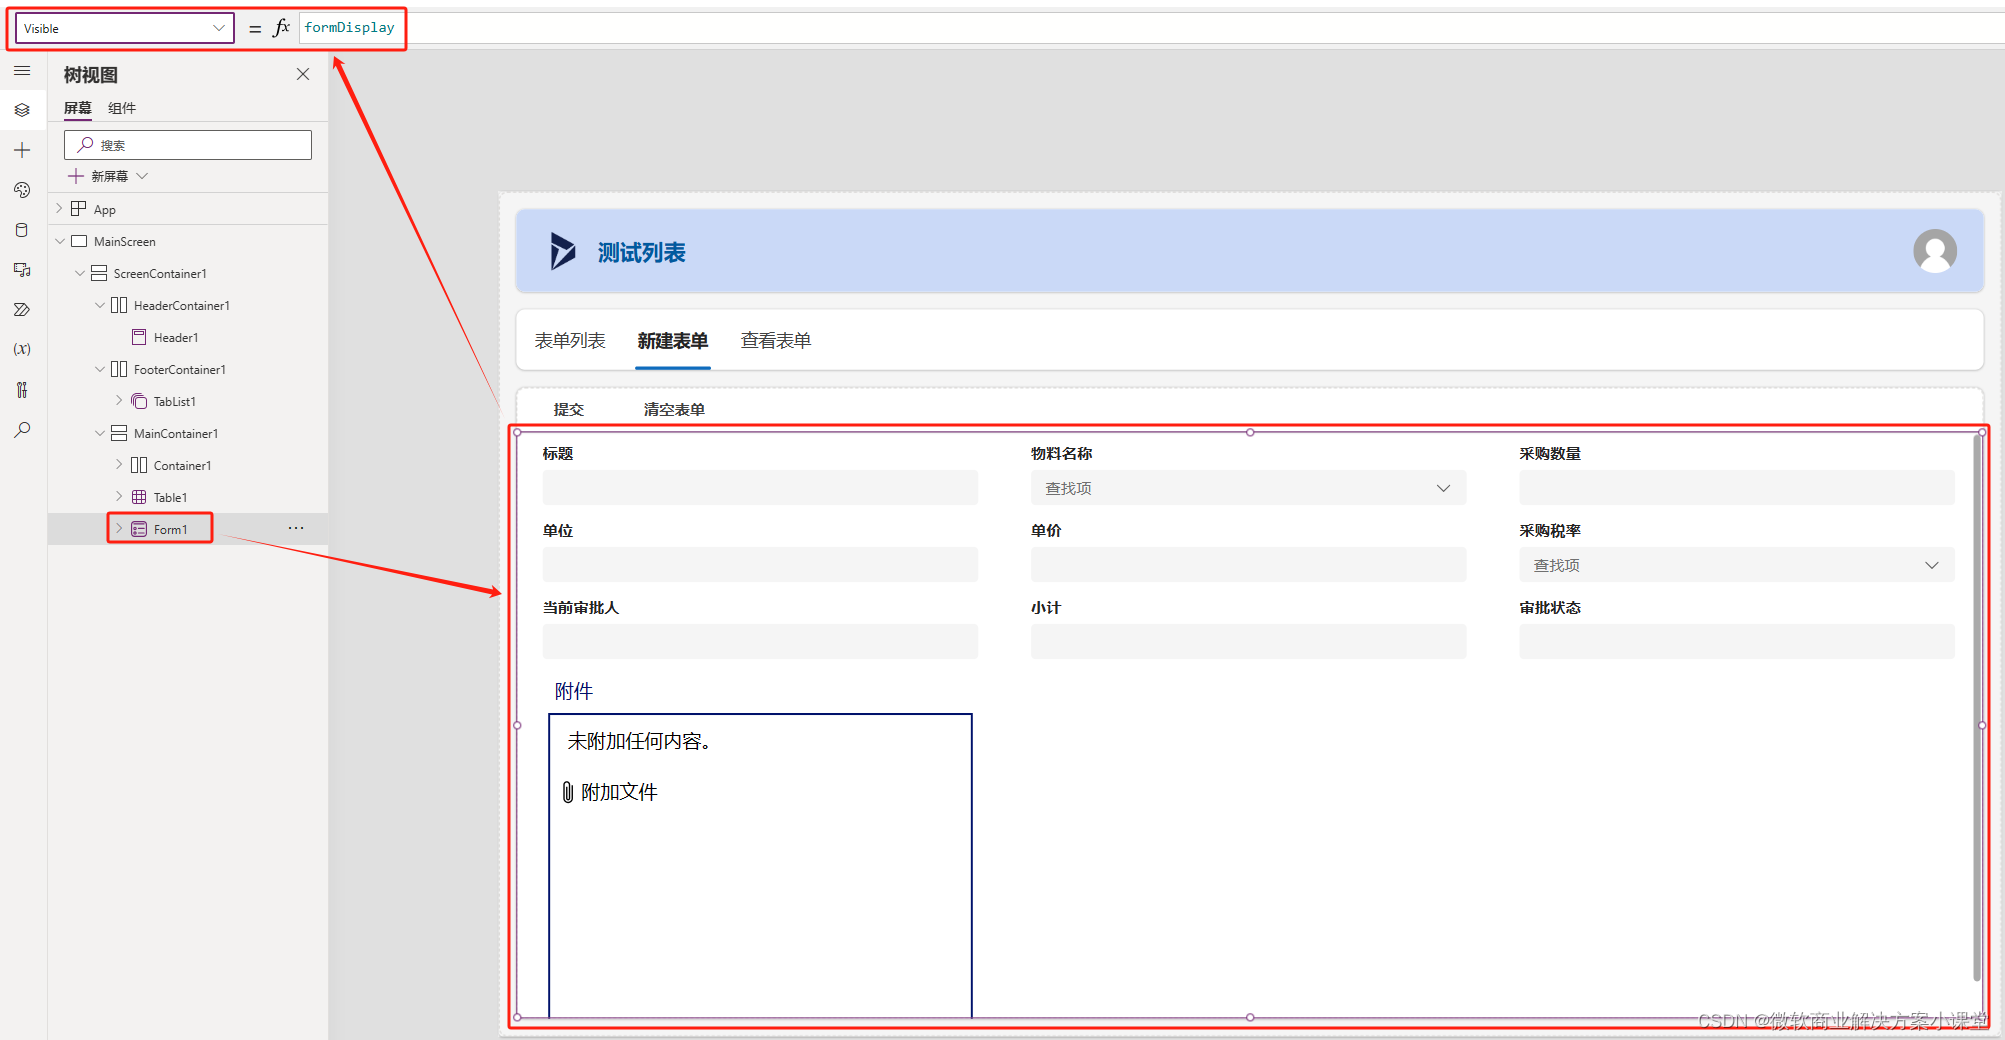2005x1040 pixels.
Task: Select the Tree view icon
Action: [22, 110]
